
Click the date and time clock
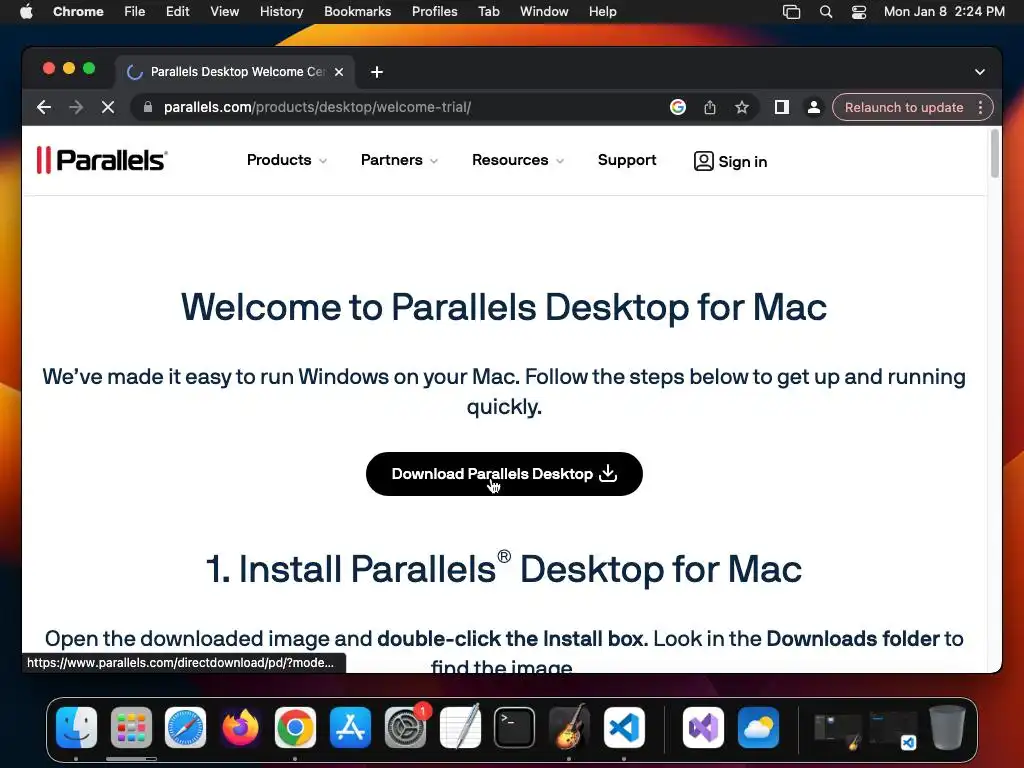pos(944,11)
